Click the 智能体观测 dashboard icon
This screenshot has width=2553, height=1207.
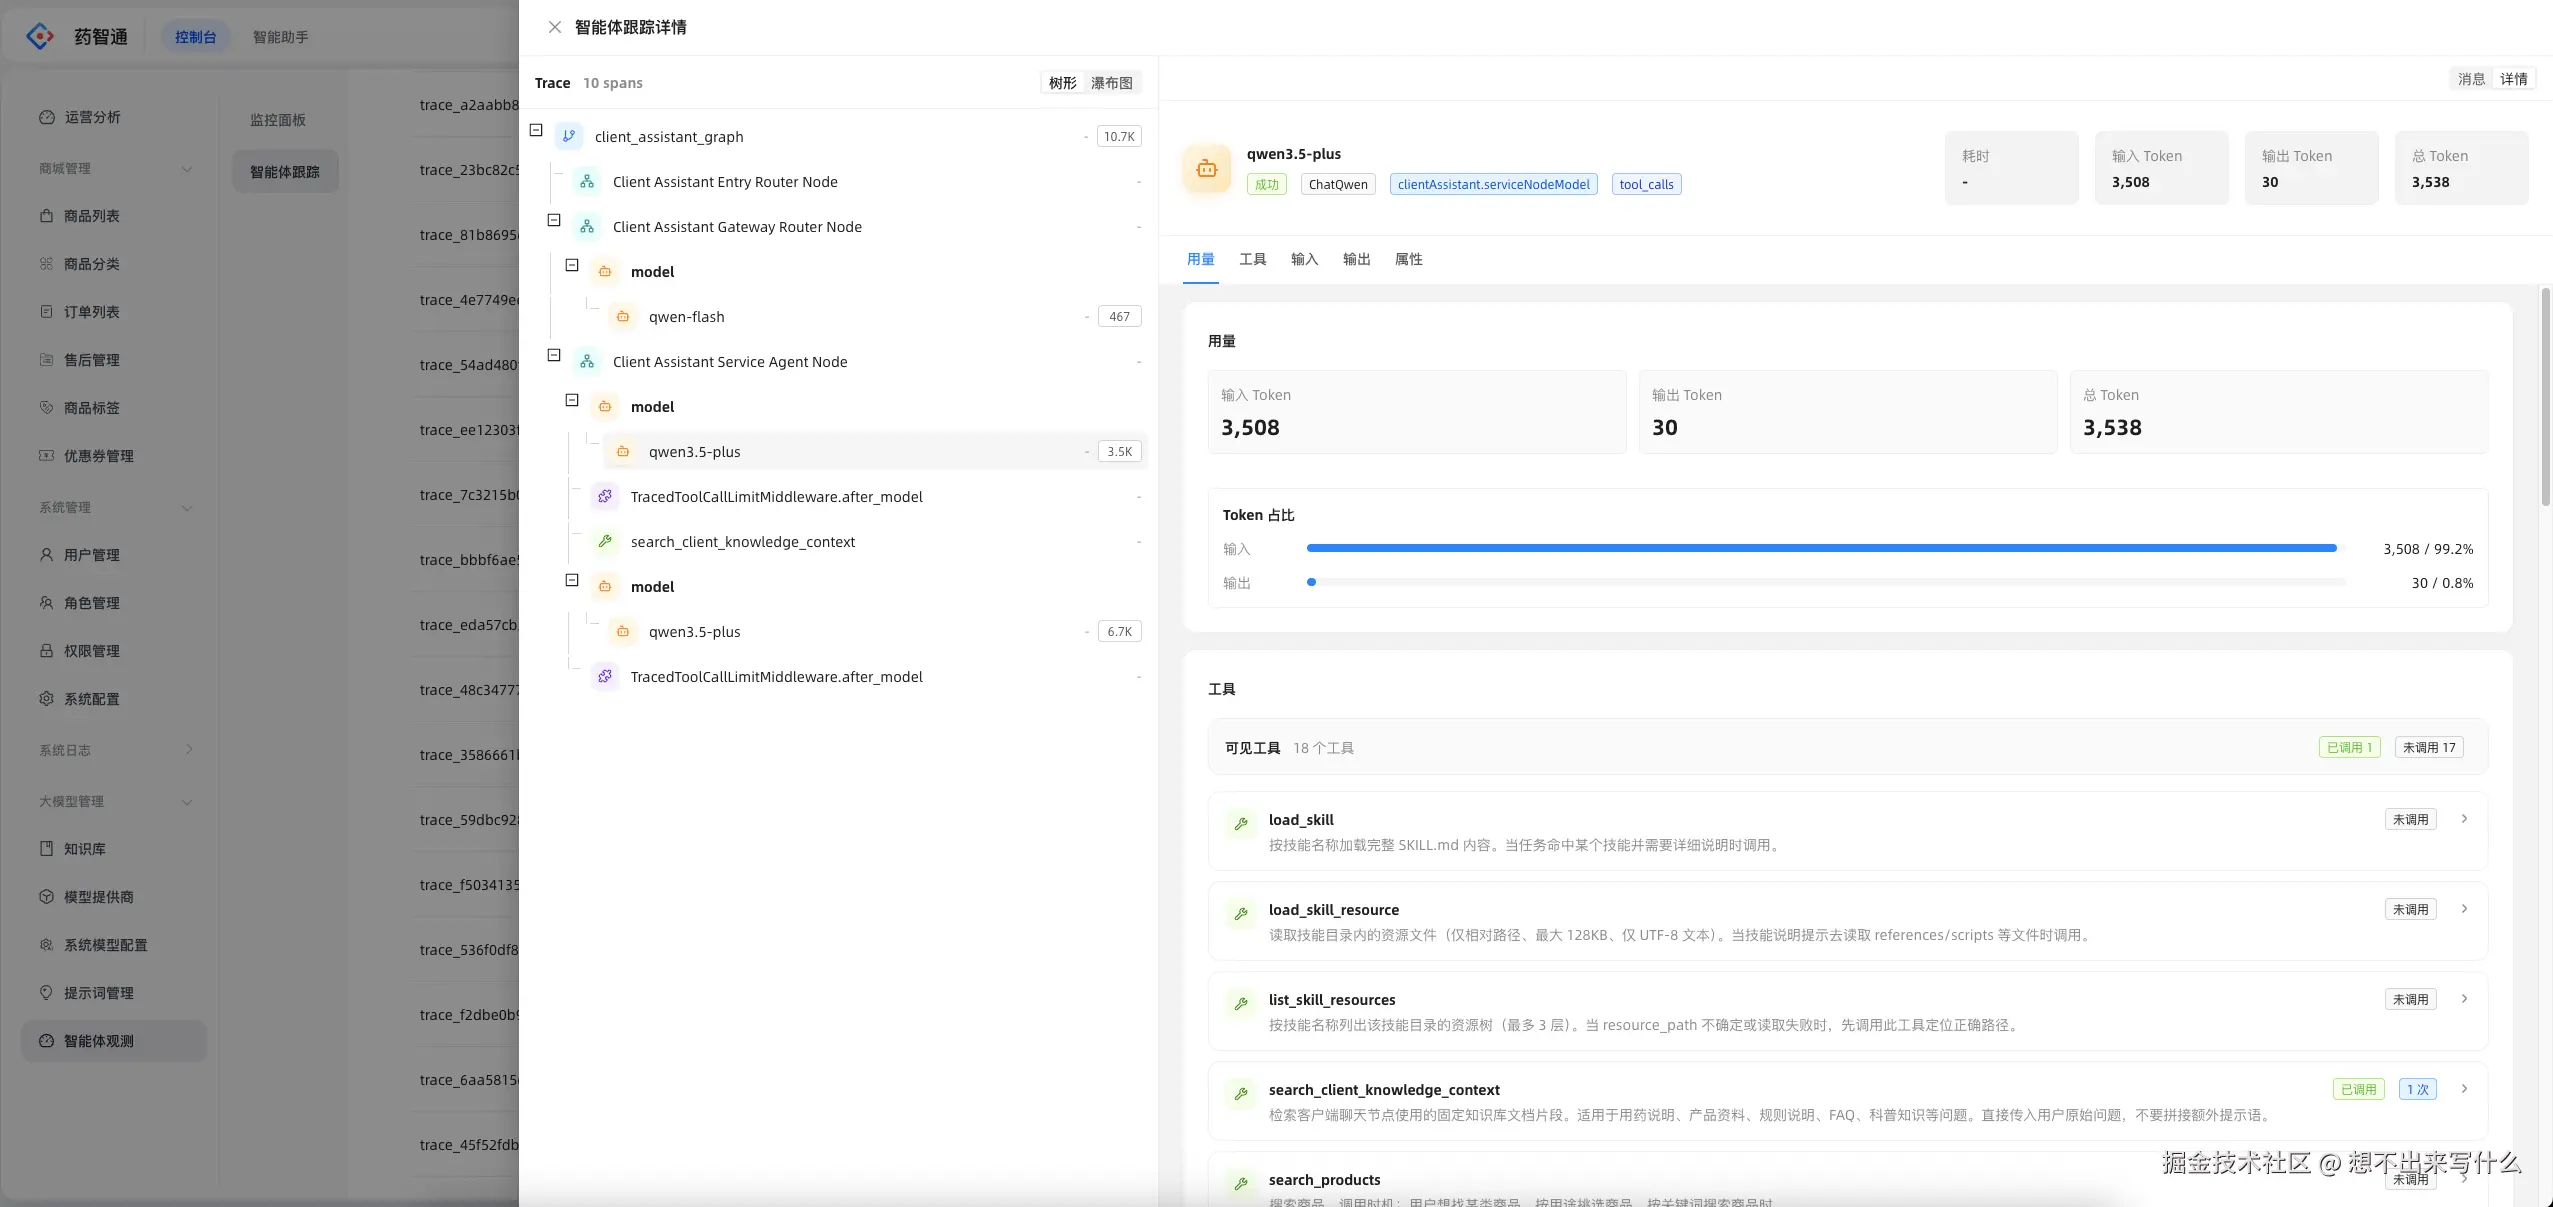click(x=46, y=1041)
